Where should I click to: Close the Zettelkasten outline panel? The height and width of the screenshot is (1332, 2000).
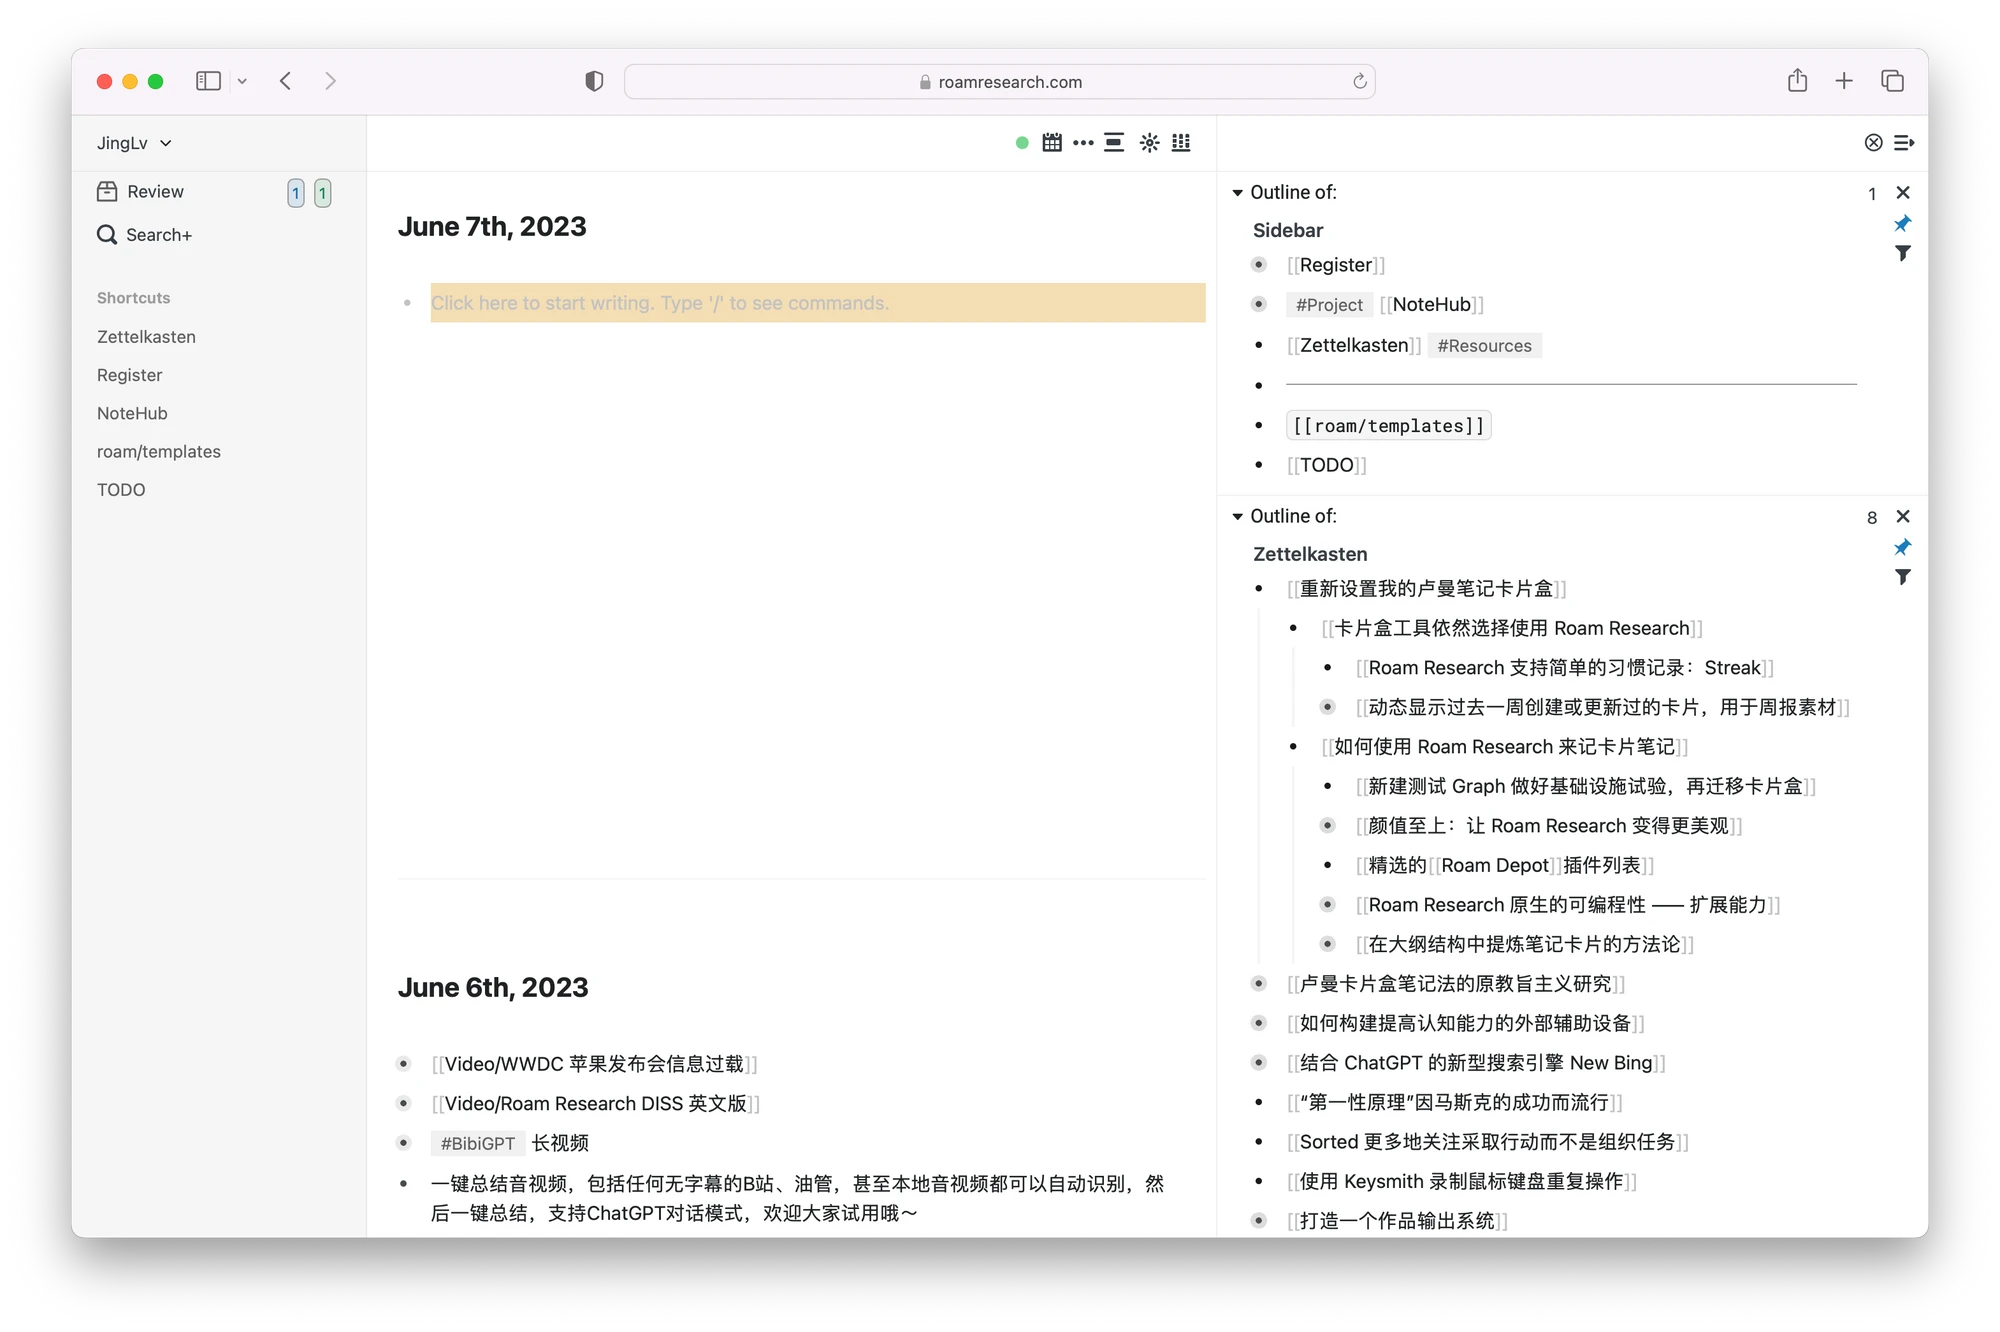(x=1903, y=517)
